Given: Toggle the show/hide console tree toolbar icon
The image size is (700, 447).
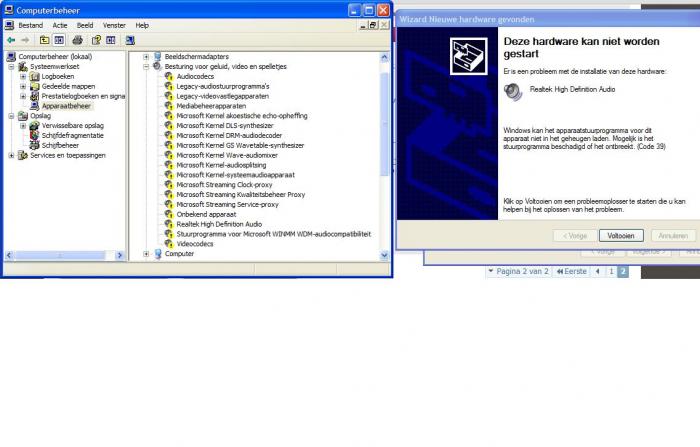Looking at the screenshot, I should (59, 40).
